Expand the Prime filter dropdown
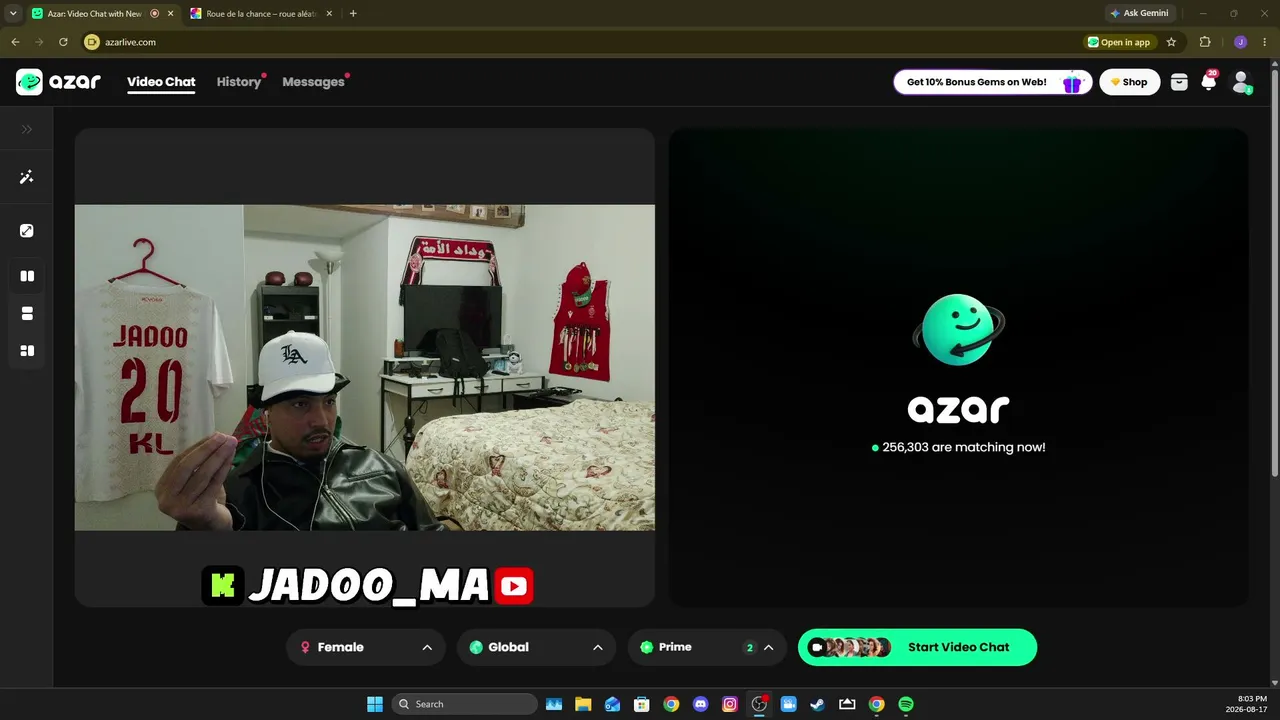Image resolution: width=1280 pixels, height=720 pixels. 707,647
